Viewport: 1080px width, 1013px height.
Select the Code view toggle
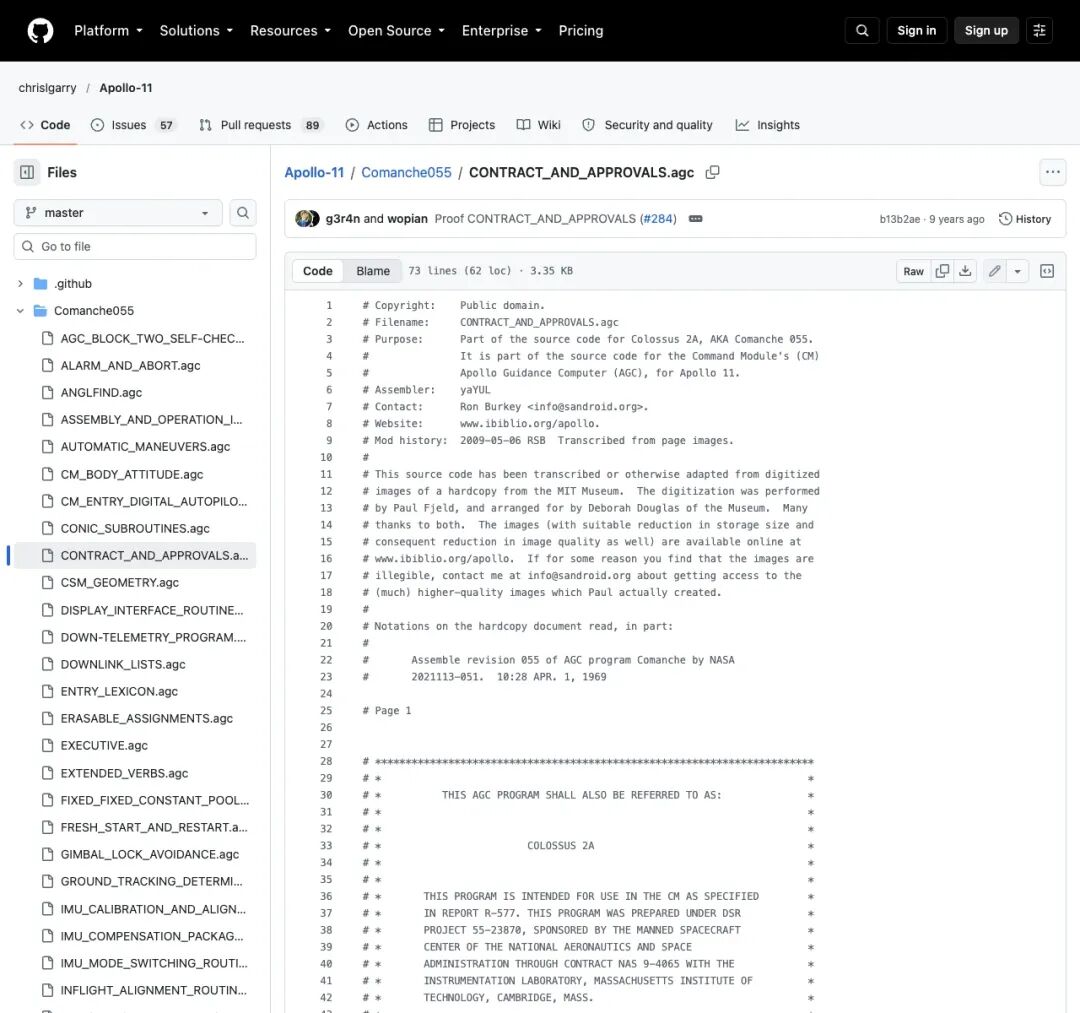[x=318, y=271]
